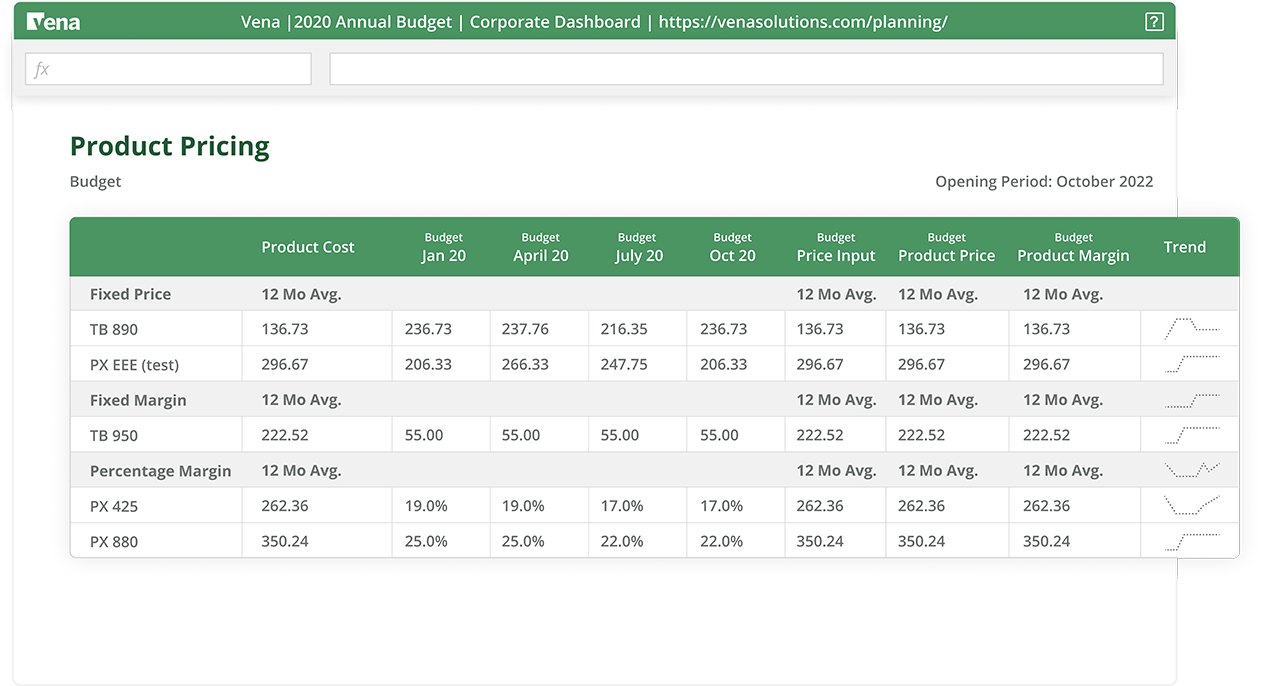Click the Vena logo icon
Image resolution: width=1264 pixels, height=686 pixels.
coord(34,20)
